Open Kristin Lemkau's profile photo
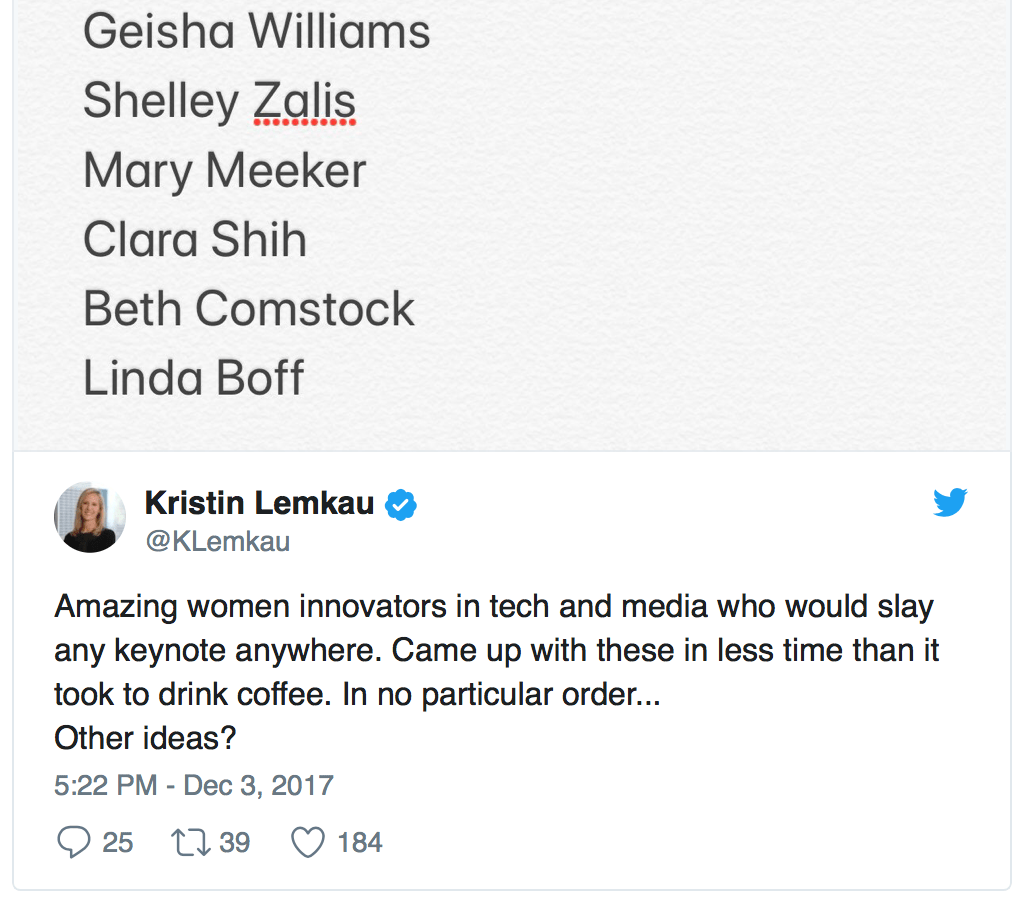This screenshot has height=902, width=1028. (x=89, y=517)
